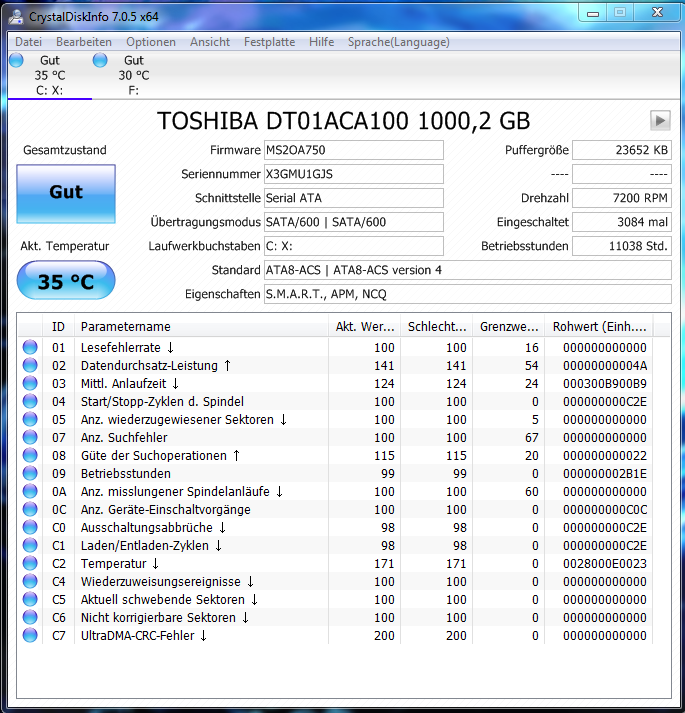Click the blue status icon for C: X: disk

pyautogui.click(x=16, y=60)
